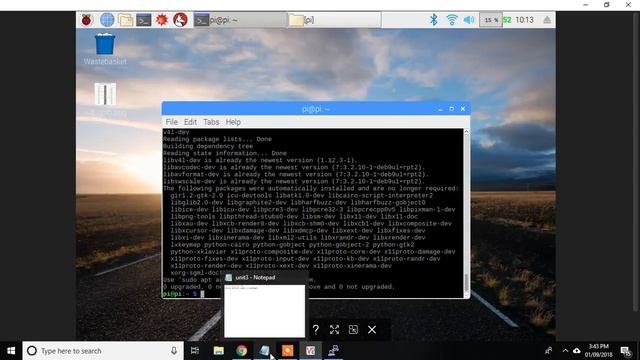Open the ejecter icon in the Pi panel
Viewport: 640px width, 360px height.
(547, 20)
